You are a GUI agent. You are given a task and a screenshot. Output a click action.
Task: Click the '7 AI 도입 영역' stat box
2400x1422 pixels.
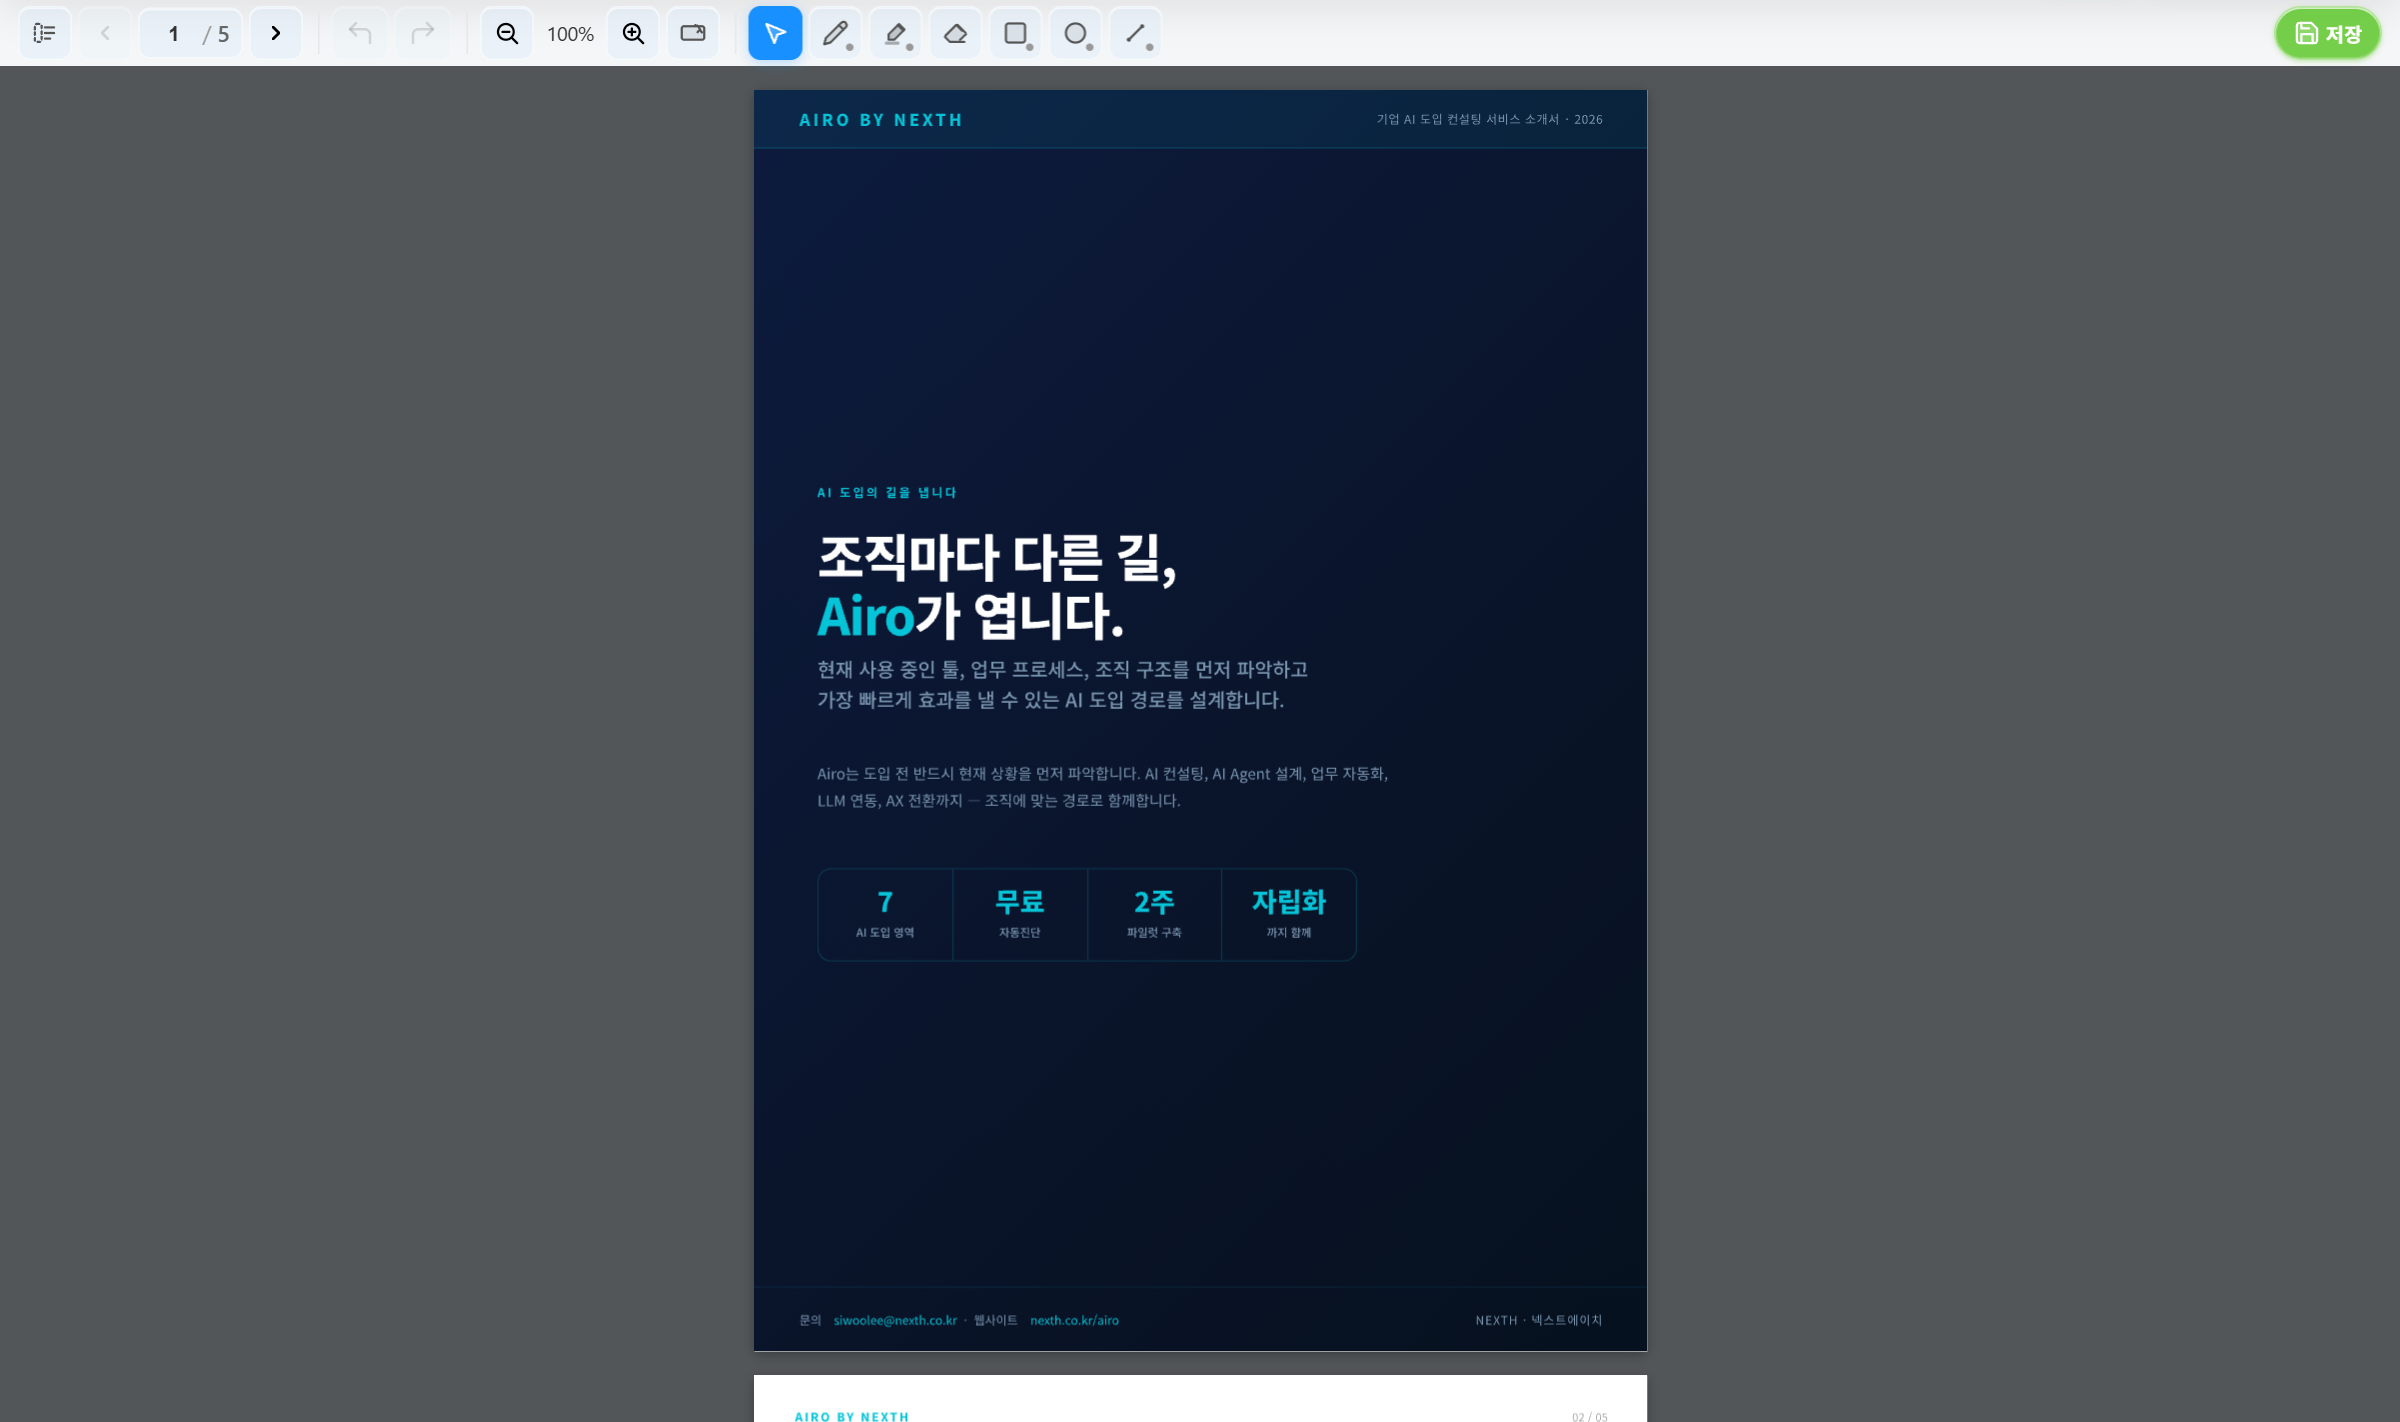tap(885, 914)
